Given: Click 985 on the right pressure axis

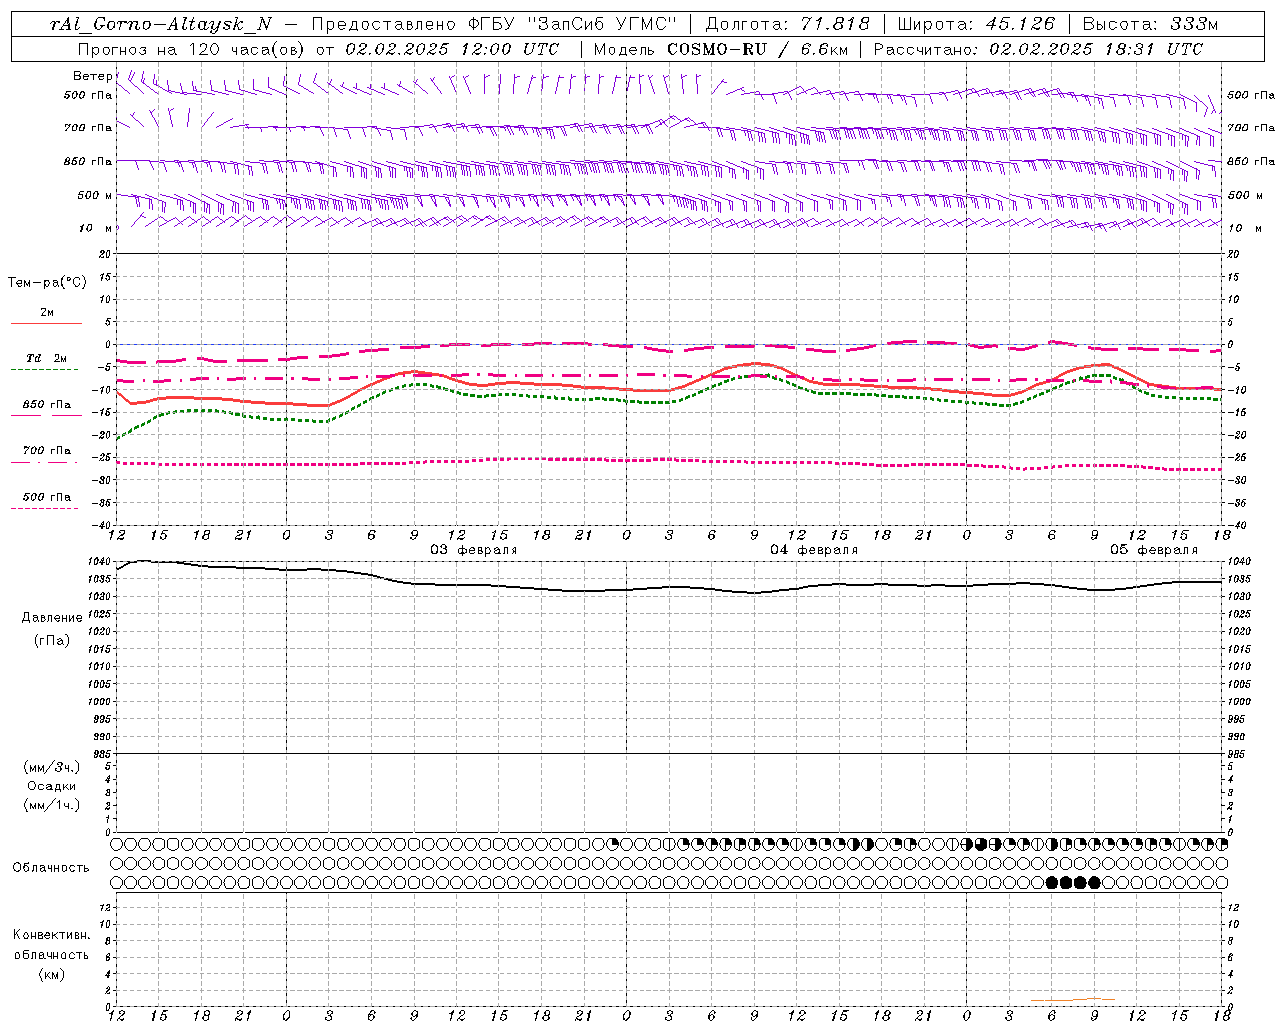Looking at the screenshot, I should [x=1237, y=754].
